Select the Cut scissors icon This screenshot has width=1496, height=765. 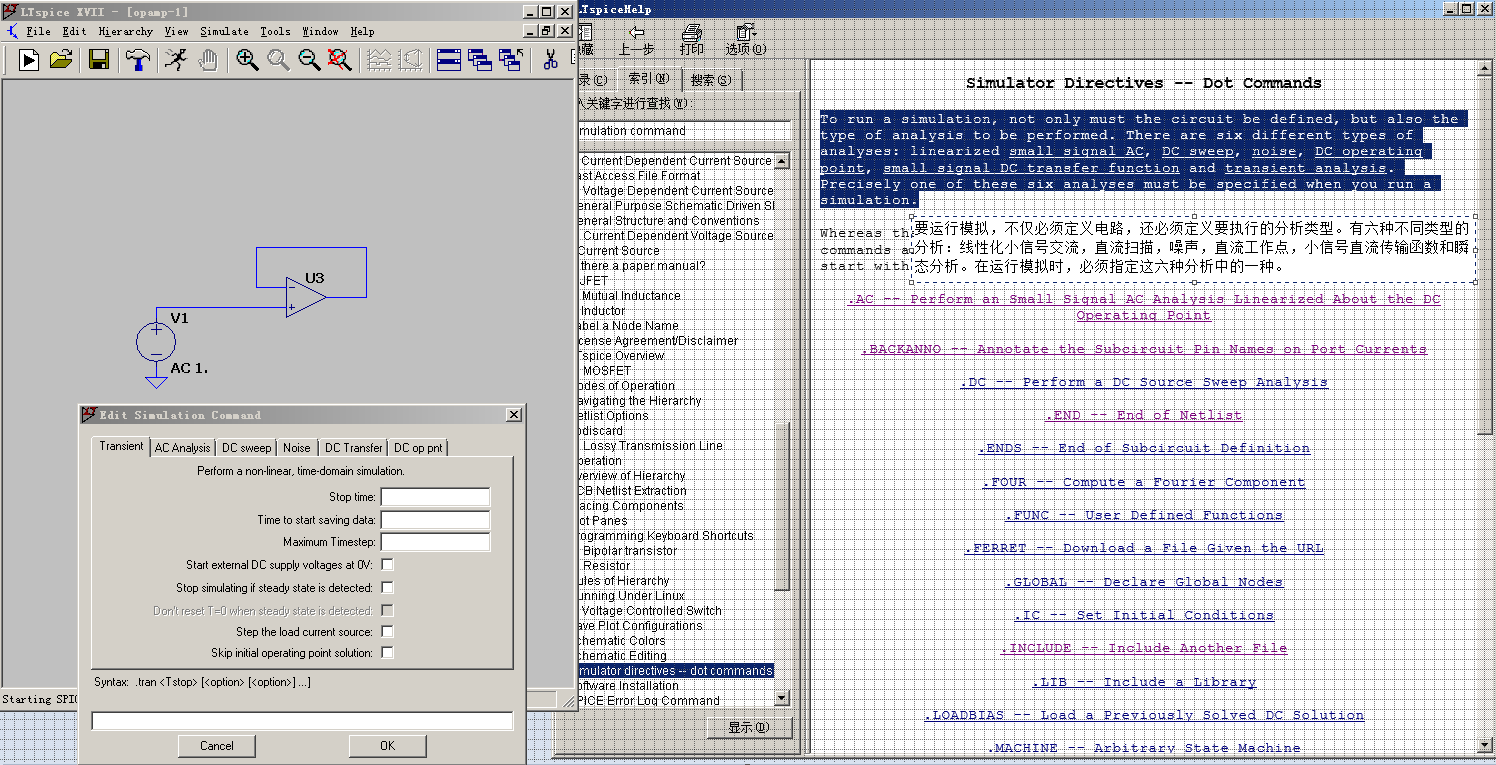tap(550, 60)
